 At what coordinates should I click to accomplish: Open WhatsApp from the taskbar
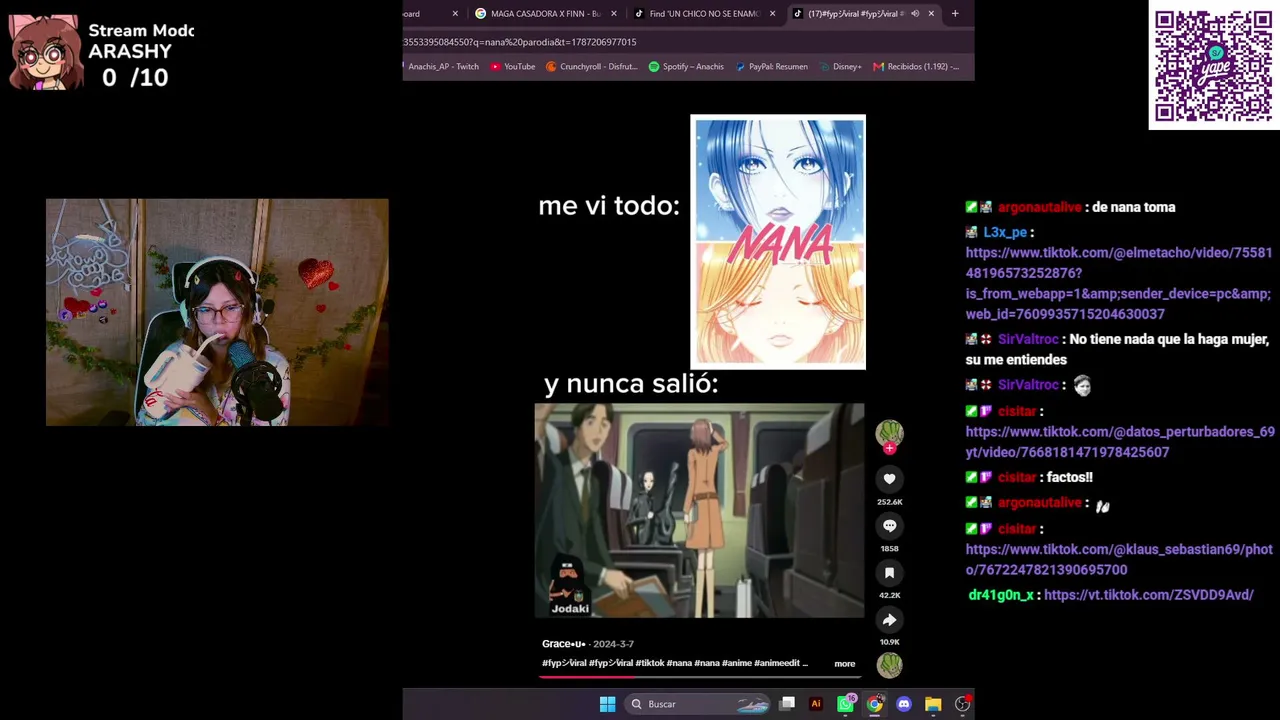click(x=845, y=704)
